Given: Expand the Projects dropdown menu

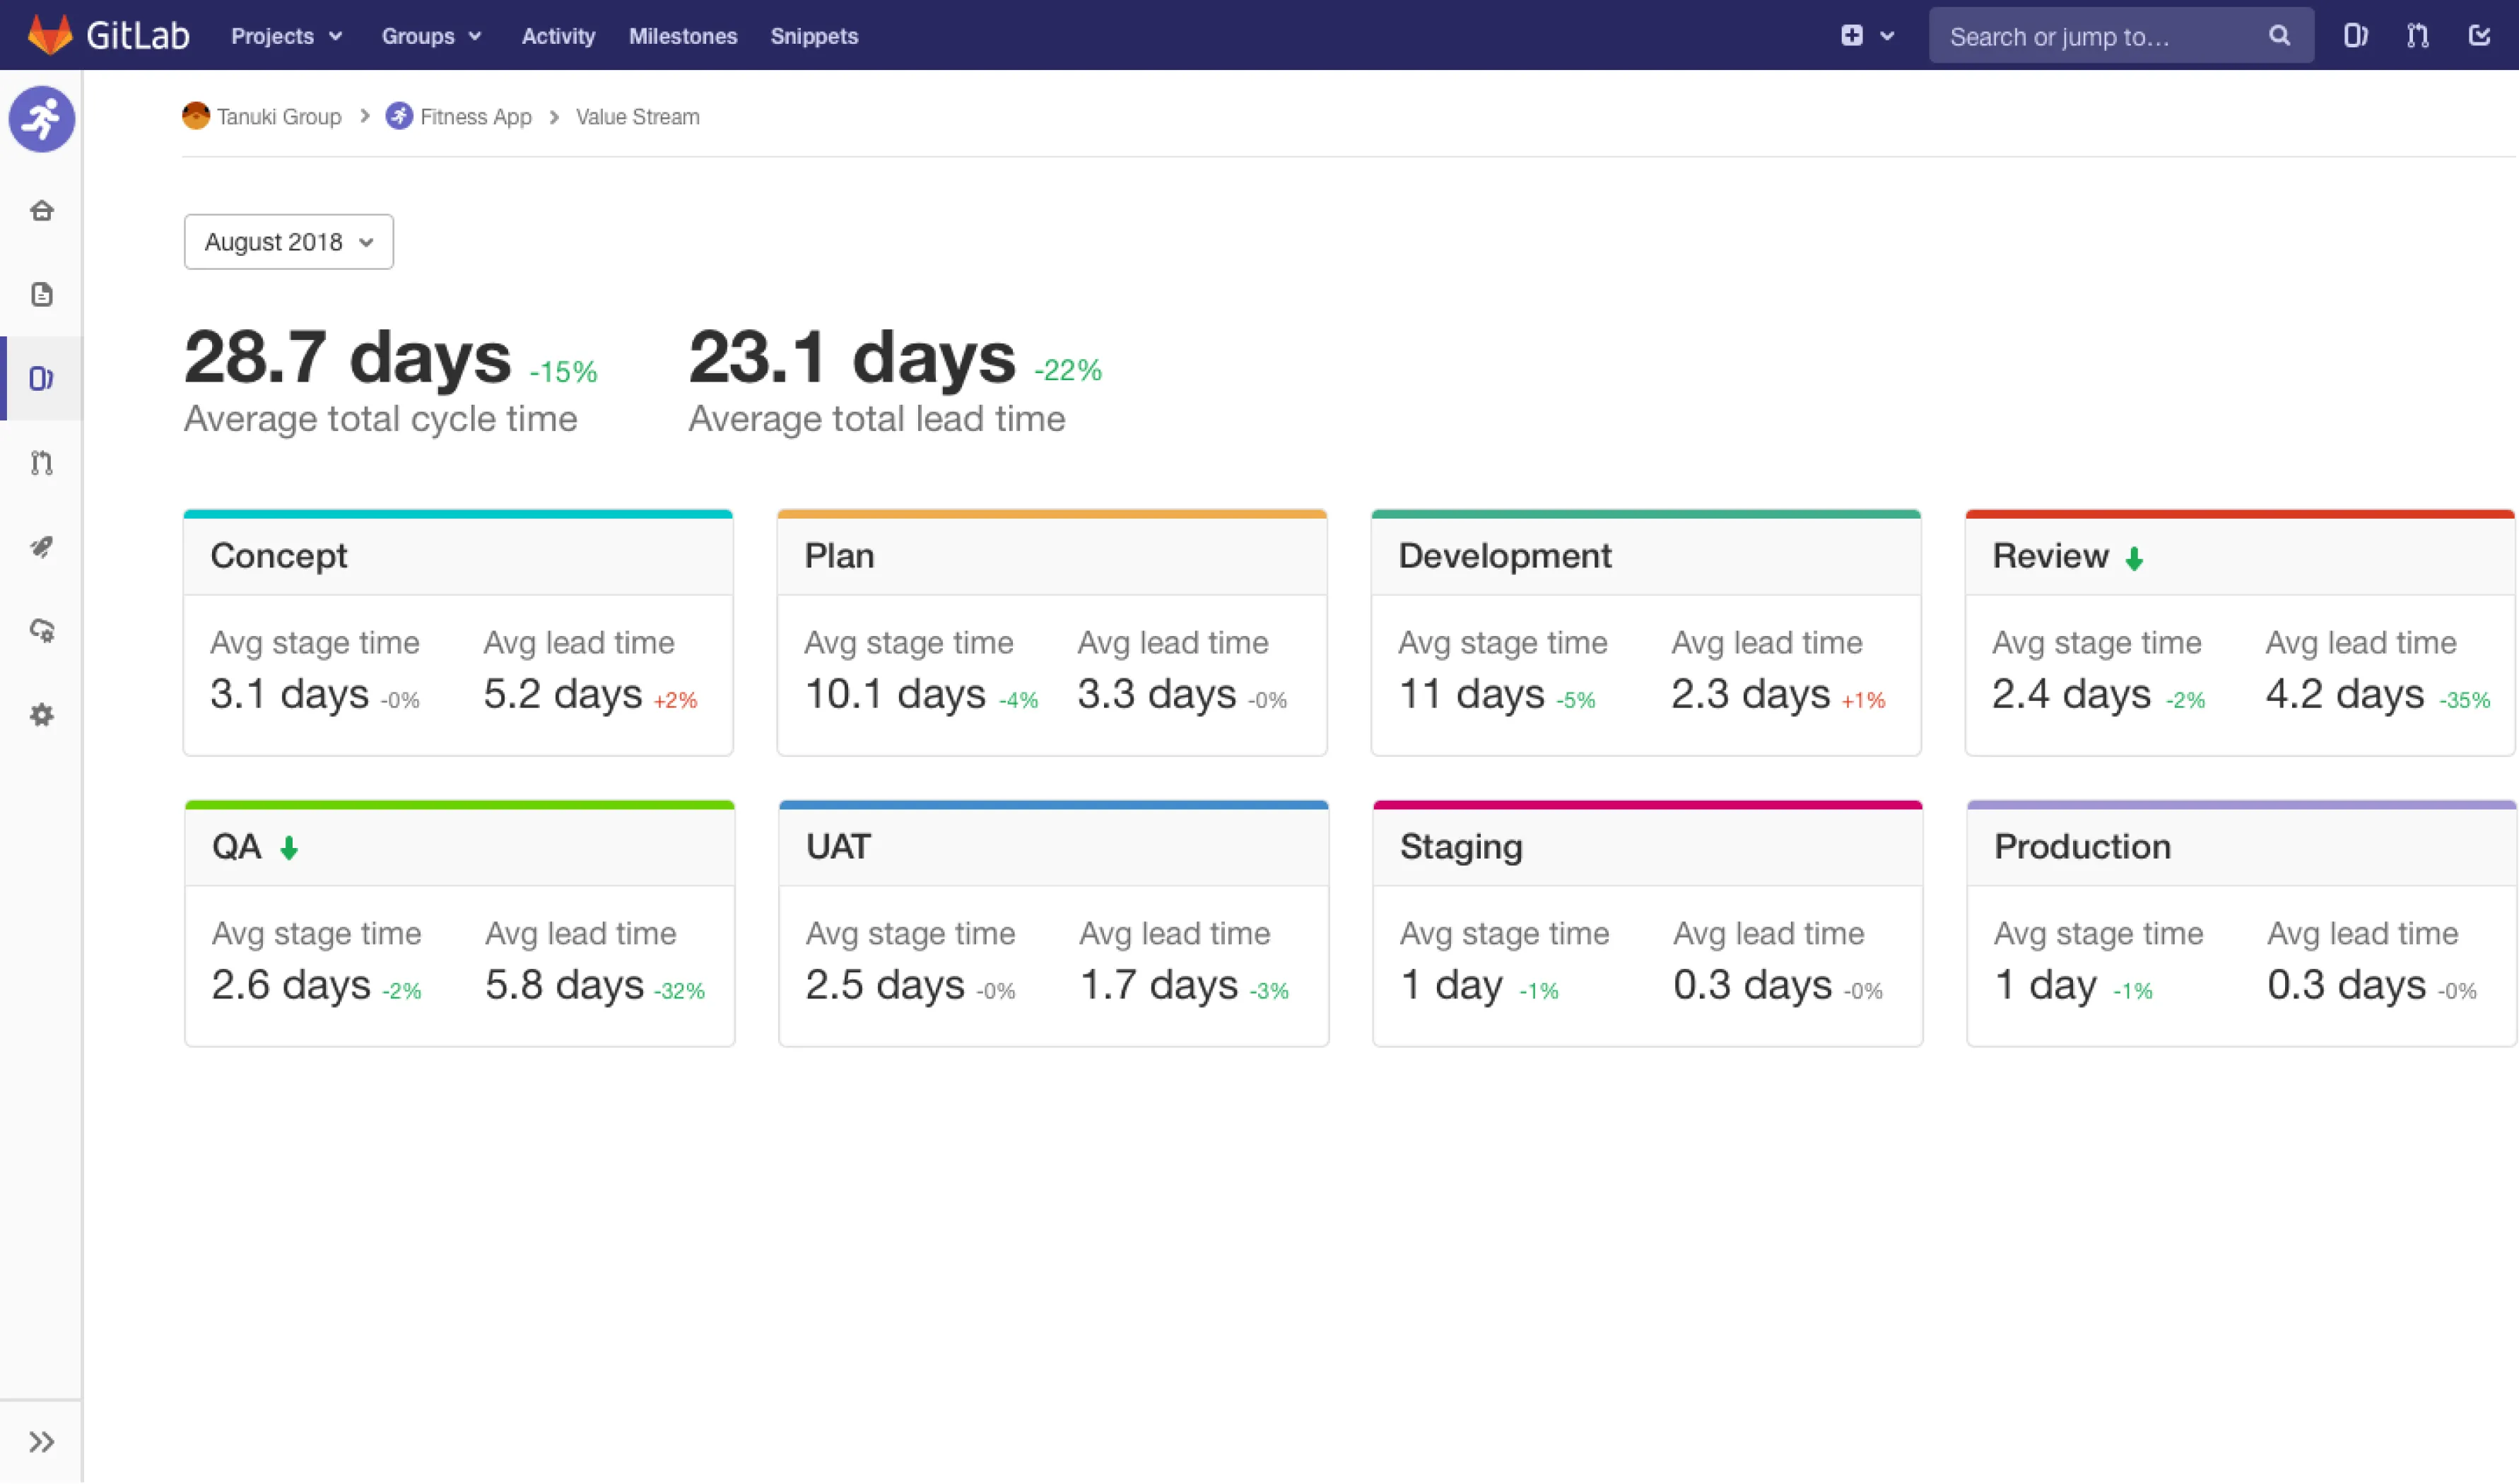Looking at the screenshot, I should (286, 36).
